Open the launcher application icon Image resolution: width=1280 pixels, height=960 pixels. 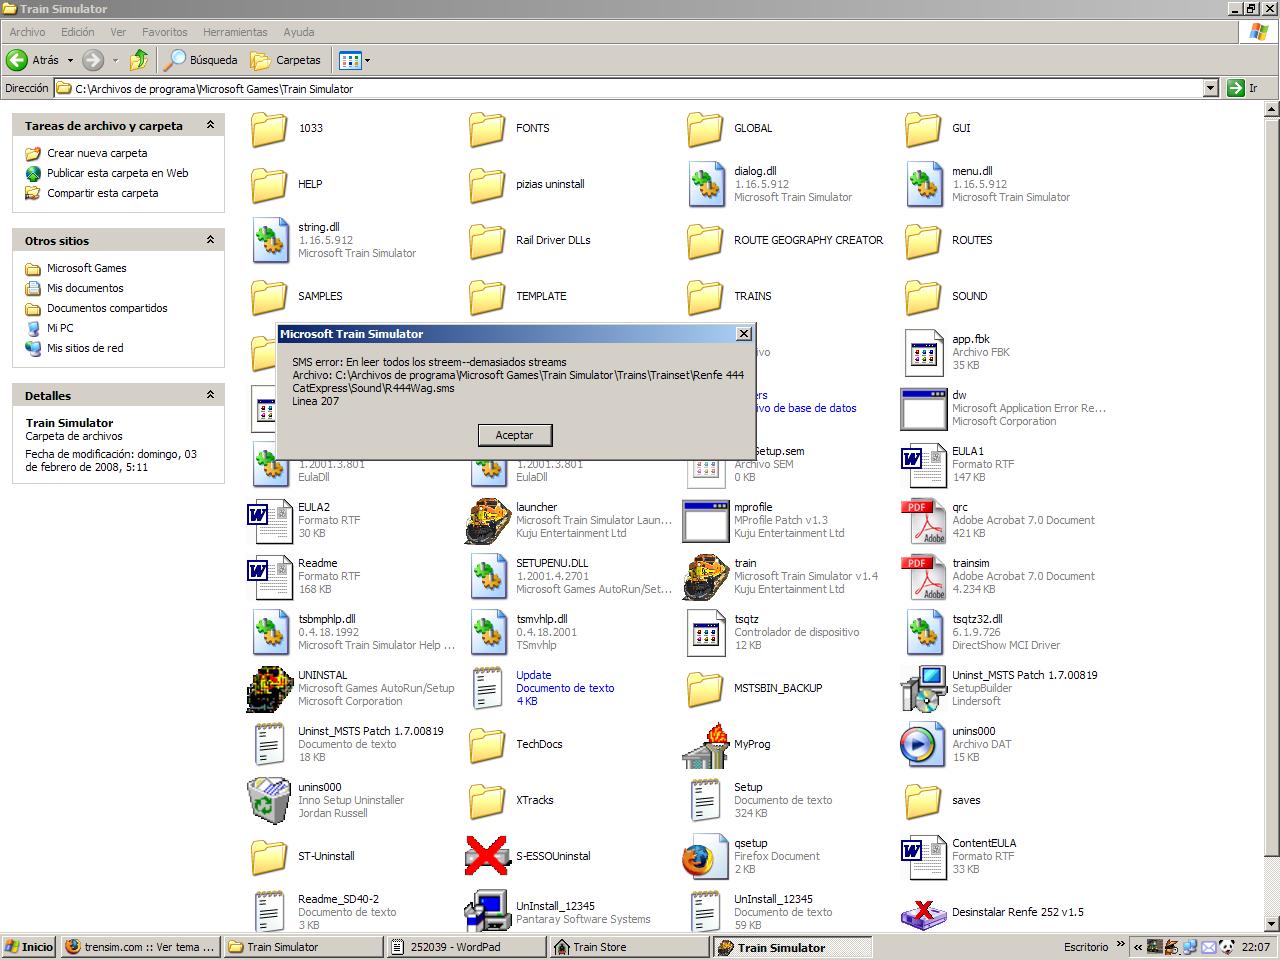point(487,520)
